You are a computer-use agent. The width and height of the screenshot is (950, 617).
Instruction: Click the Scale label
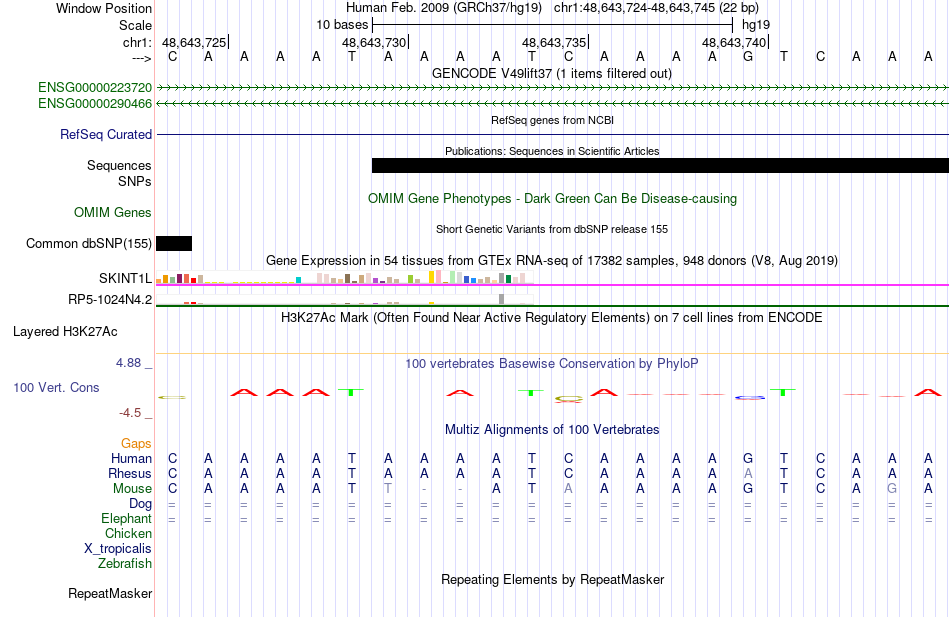click(x=136, y=25)
